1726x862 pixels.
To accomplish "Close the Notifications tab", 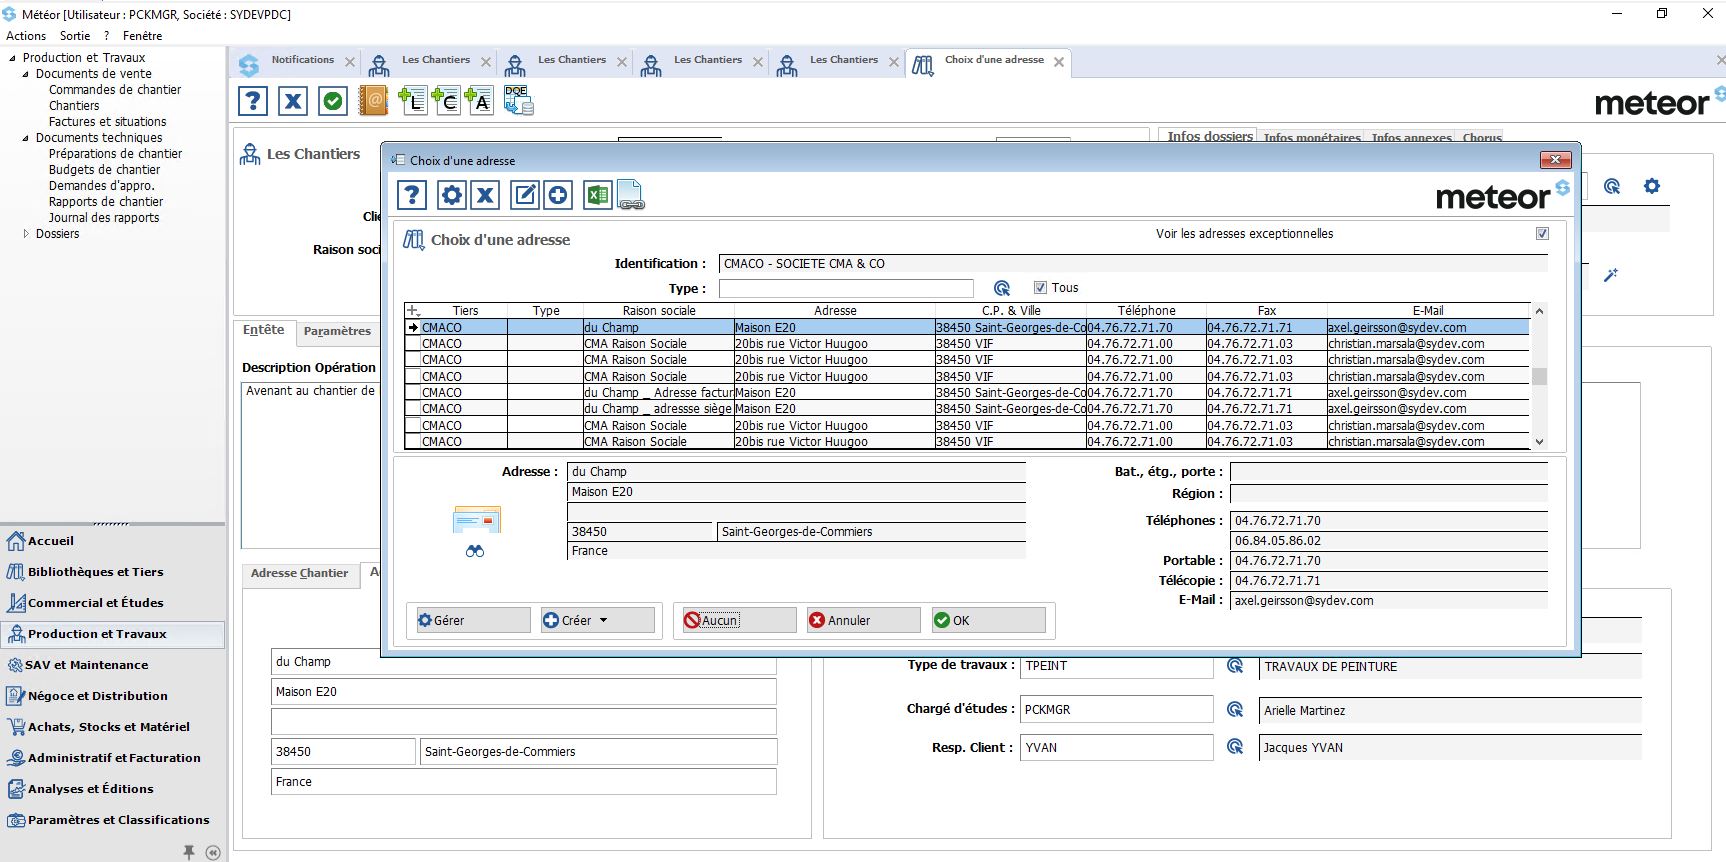I will pyautogui.click(x=350, y=61).
